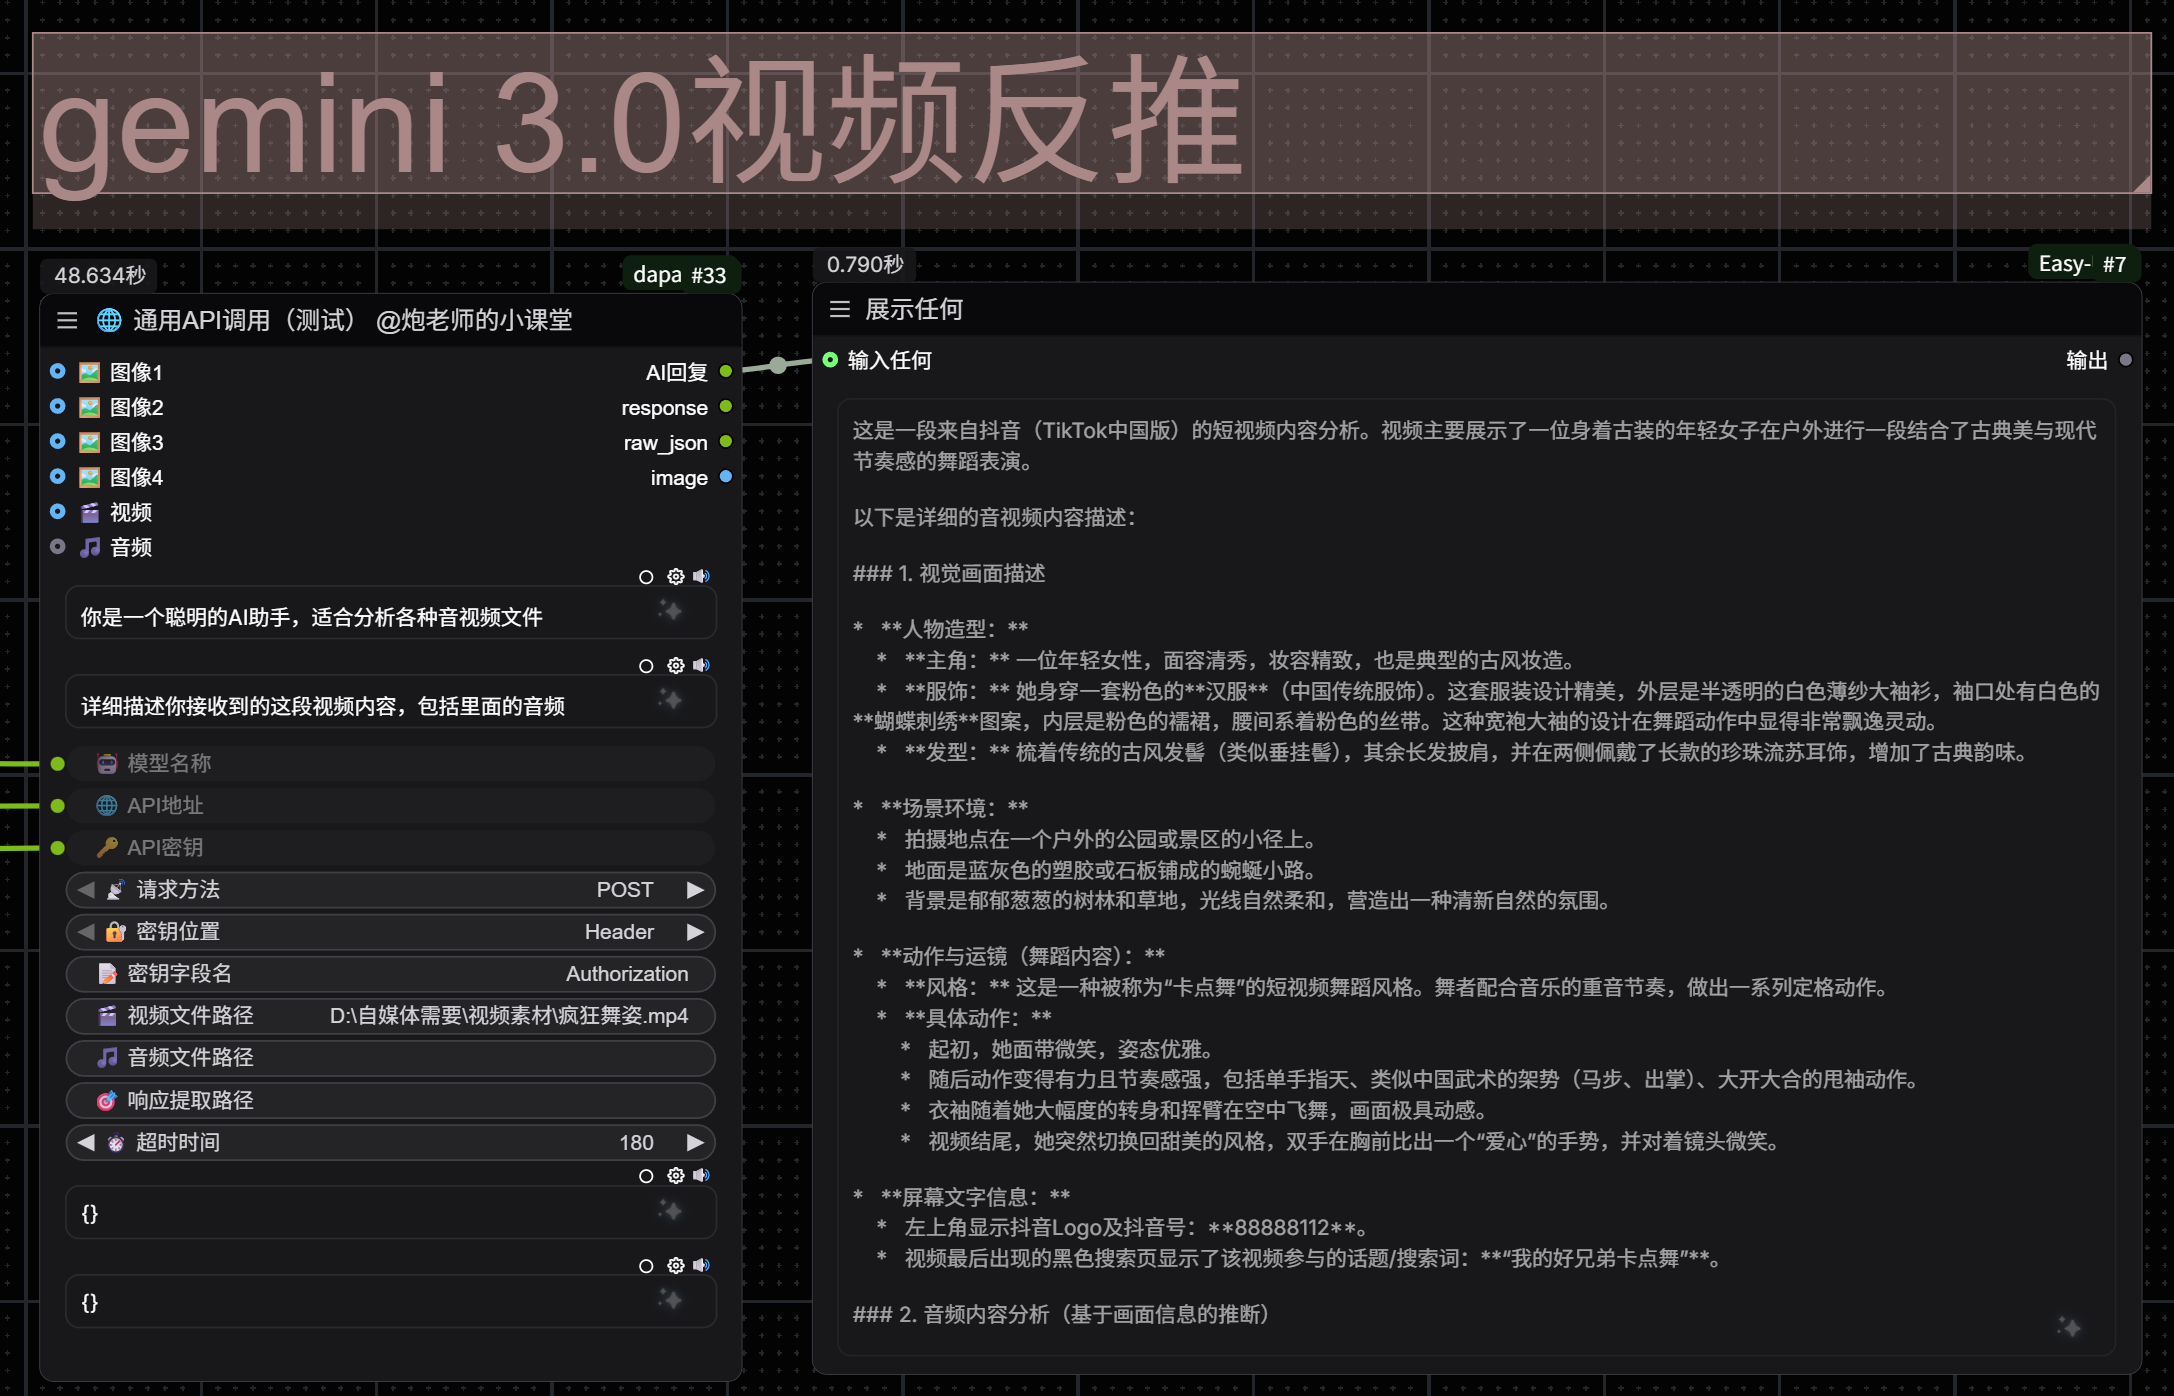
Task: Click speaker icon above the system prompt field
Action: (701, 576)
